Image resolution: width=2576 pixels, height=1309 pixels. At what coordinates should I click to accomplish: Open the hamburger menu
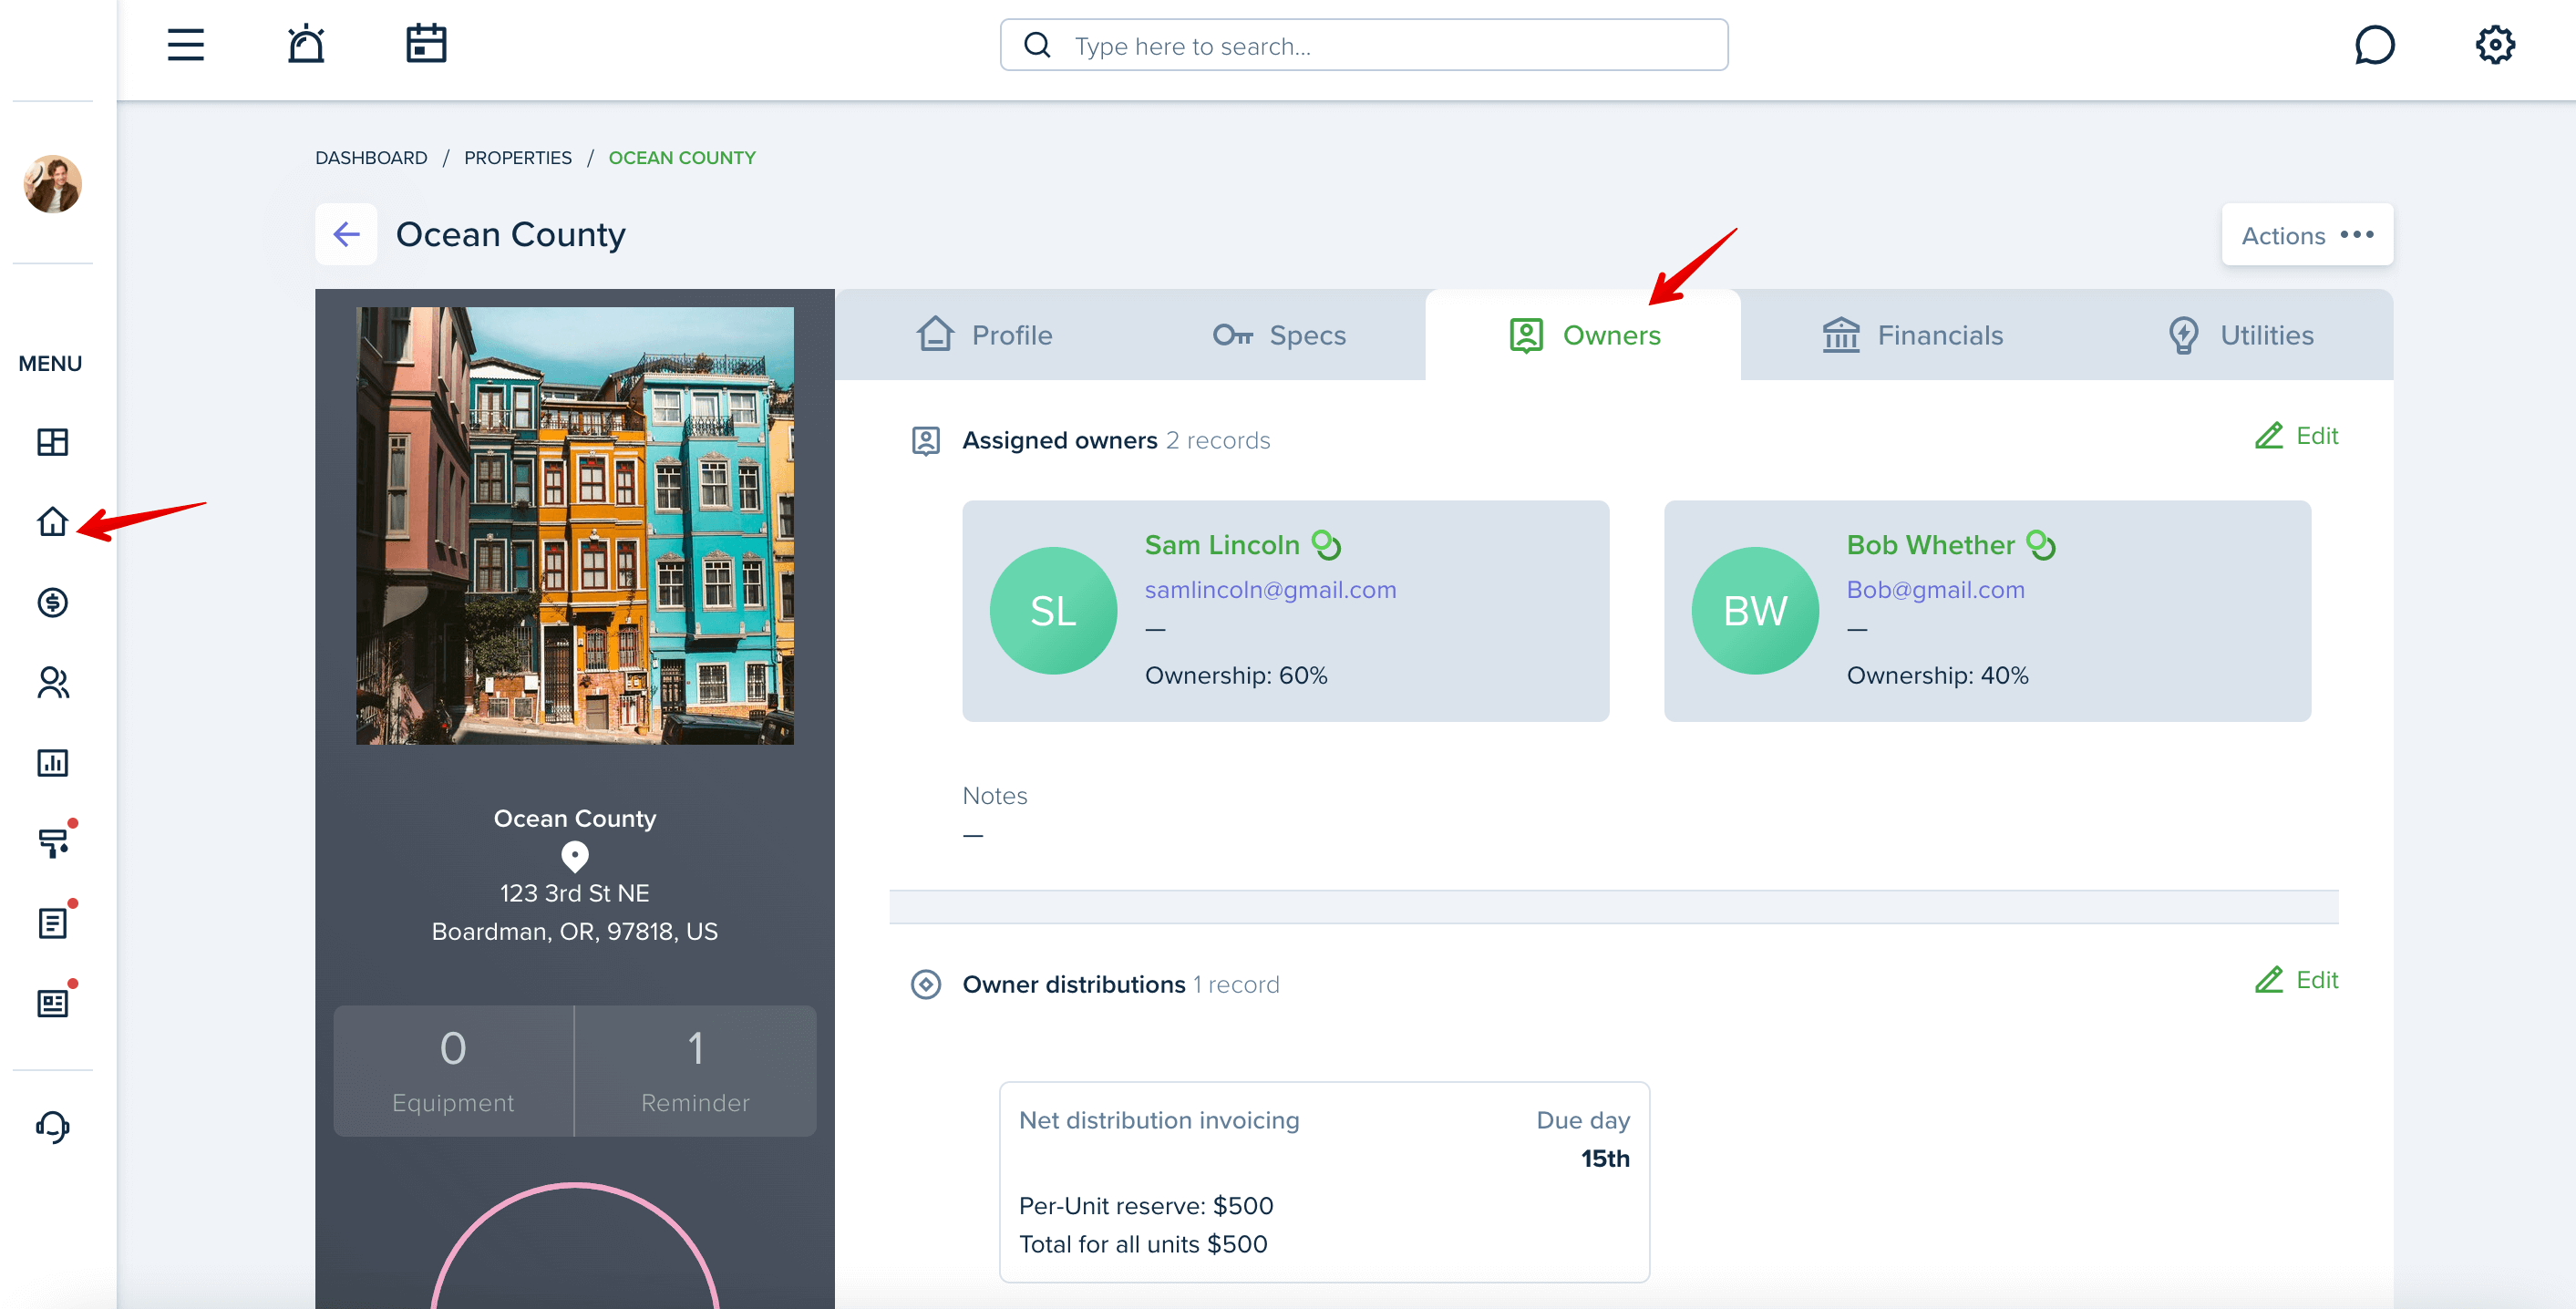(185, 45)
